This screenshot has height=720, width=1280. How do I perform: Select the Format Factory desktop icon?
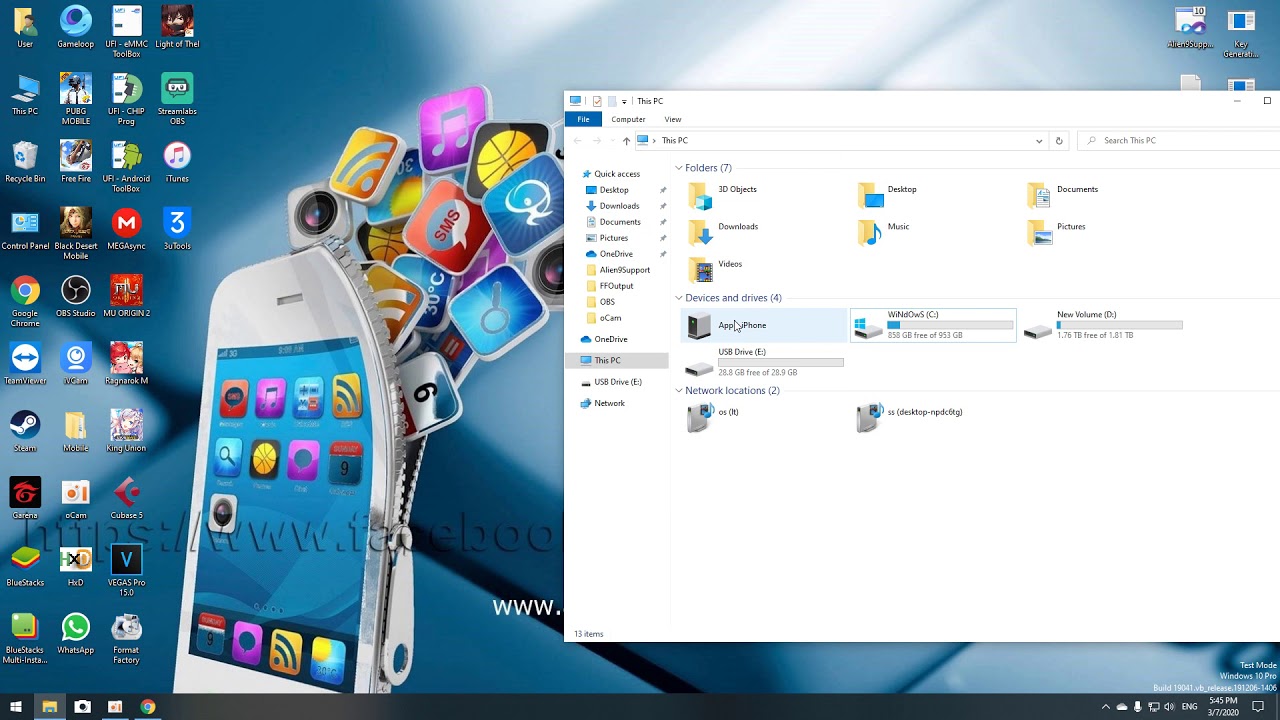point(126,638)
